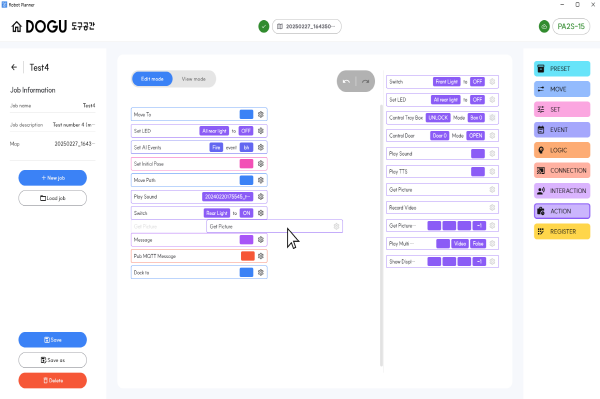Toggle OPEN mode in Control Door block
Viewport: 600px width, 399px height.
click(x=476, y=135)
